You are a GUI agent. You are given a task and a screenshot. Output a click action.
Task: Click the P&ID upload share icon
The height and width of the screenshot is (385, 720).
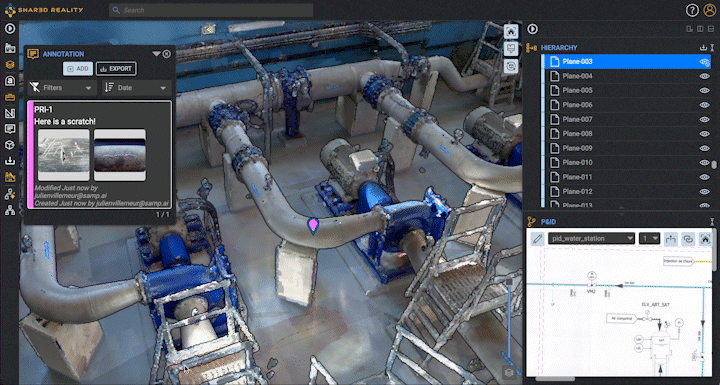671,238
